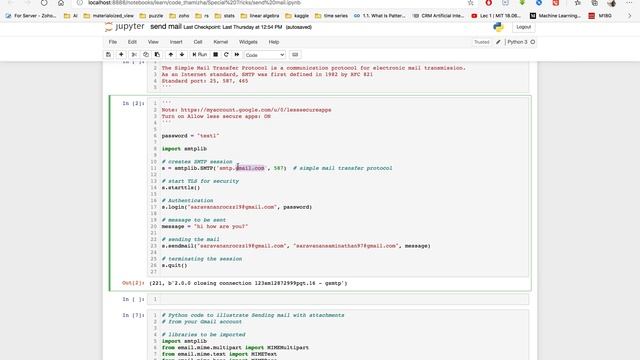Open the Kernel menu
Screen dimensions: 640x360
(221, 42)
